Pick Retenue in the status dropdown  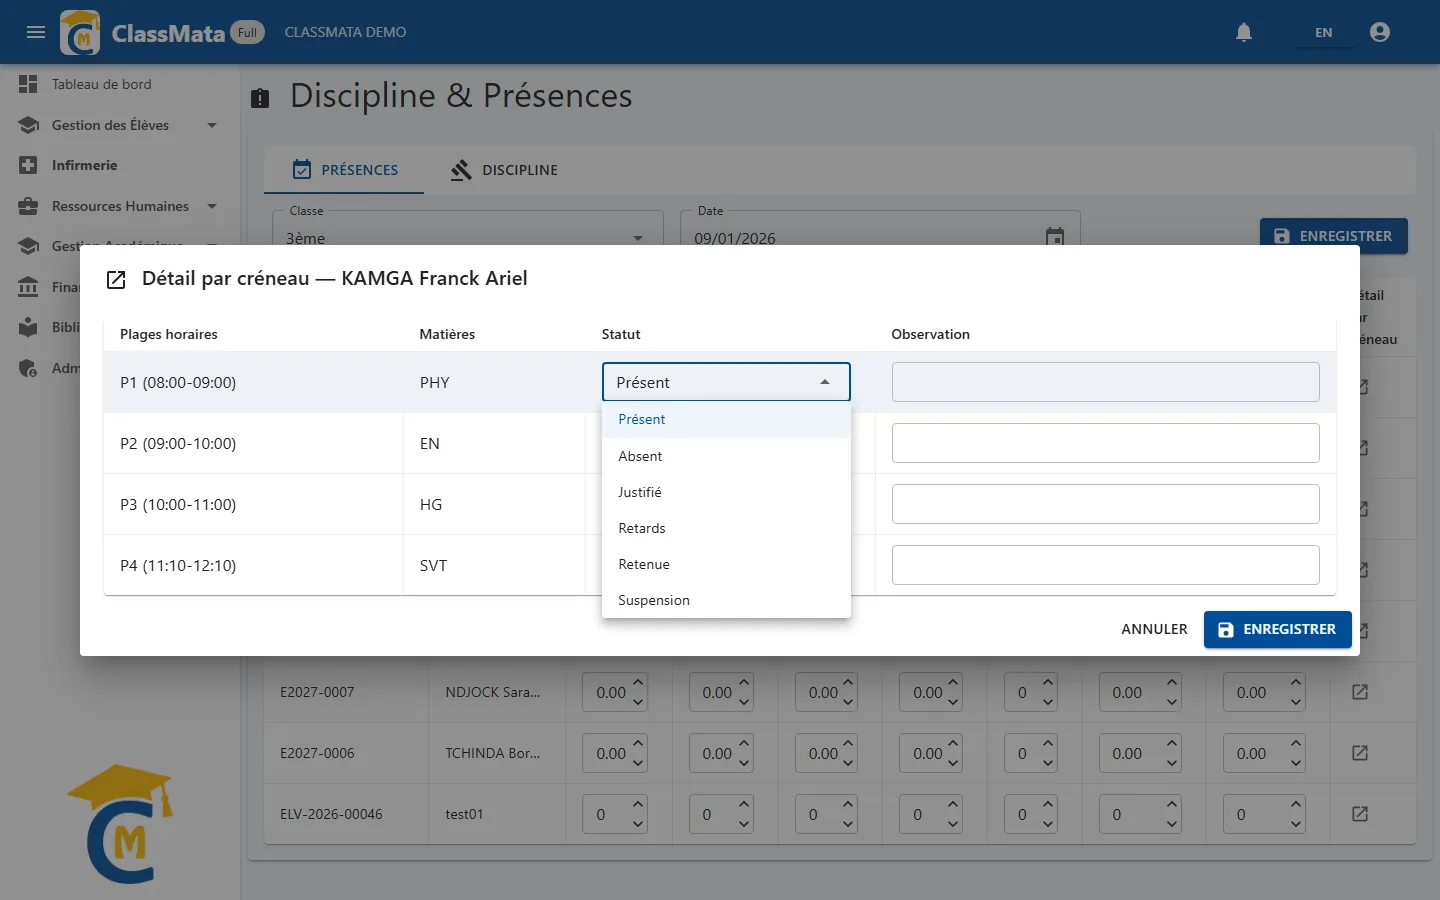(726, 564)
